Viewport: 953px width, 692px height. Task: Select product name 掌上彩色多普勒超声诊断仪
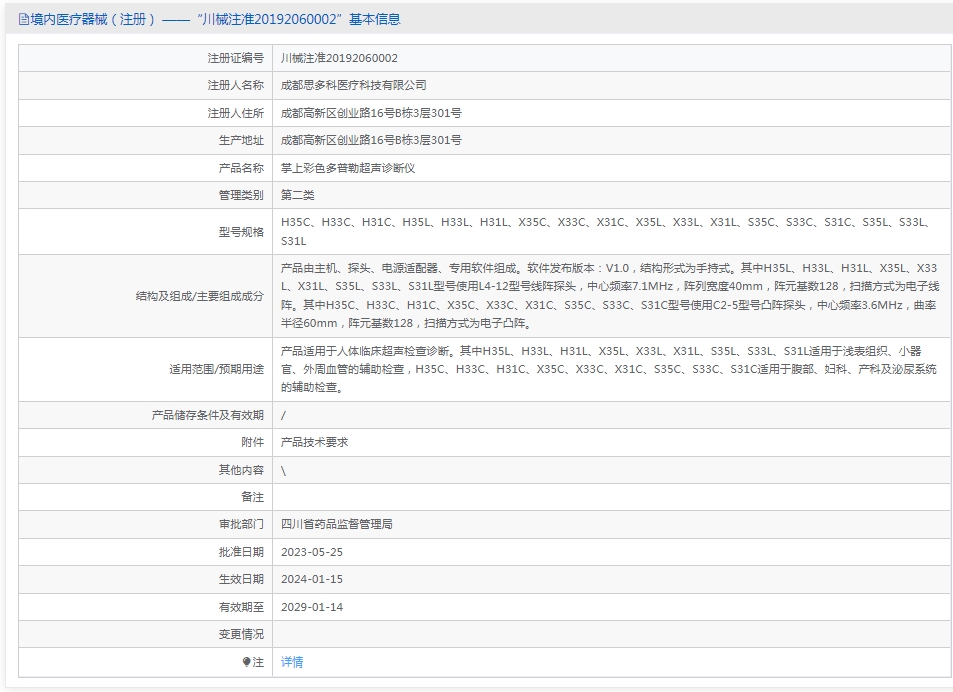pyautogui.click(x=347, y=168)
